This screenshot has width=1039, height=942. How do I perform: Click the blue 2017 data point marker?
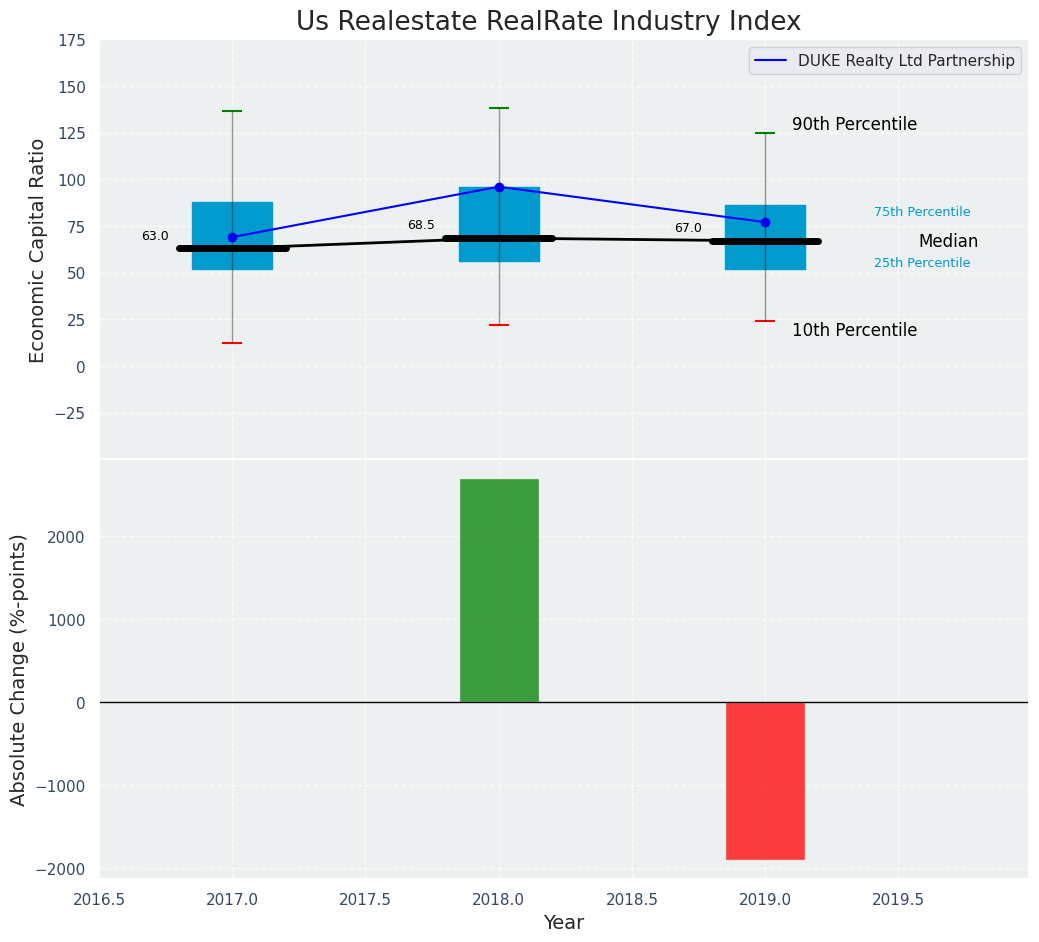[x=232, y=237]
